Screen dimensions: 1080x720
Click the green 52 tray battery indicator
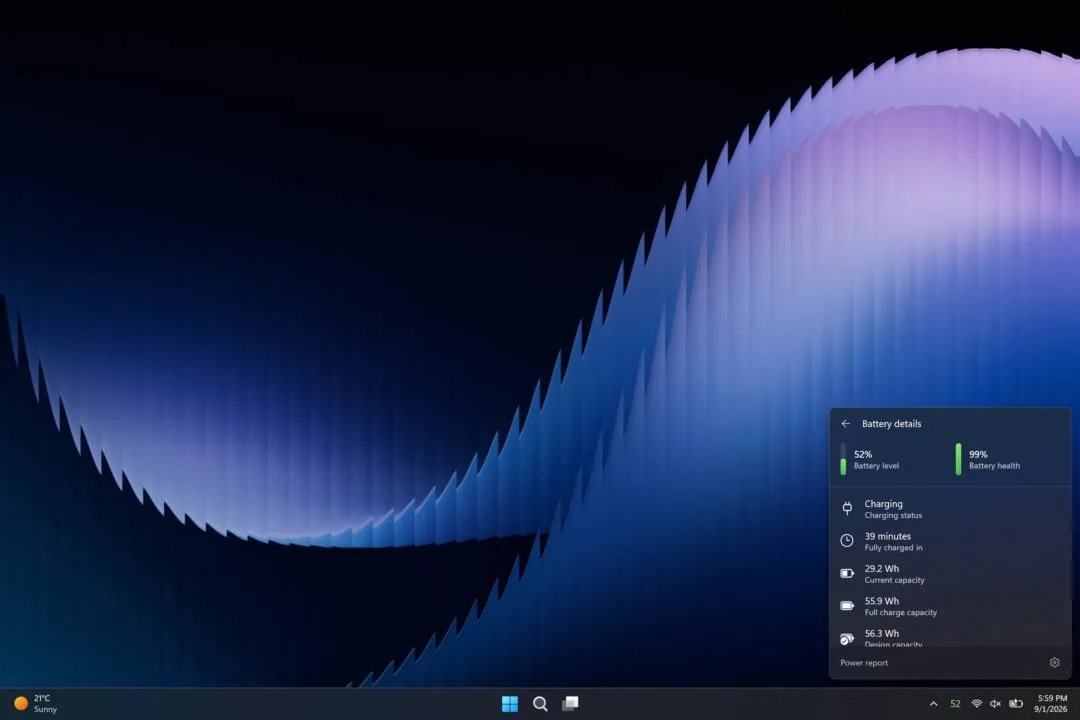pyautogui.click(x=955, y=703)
